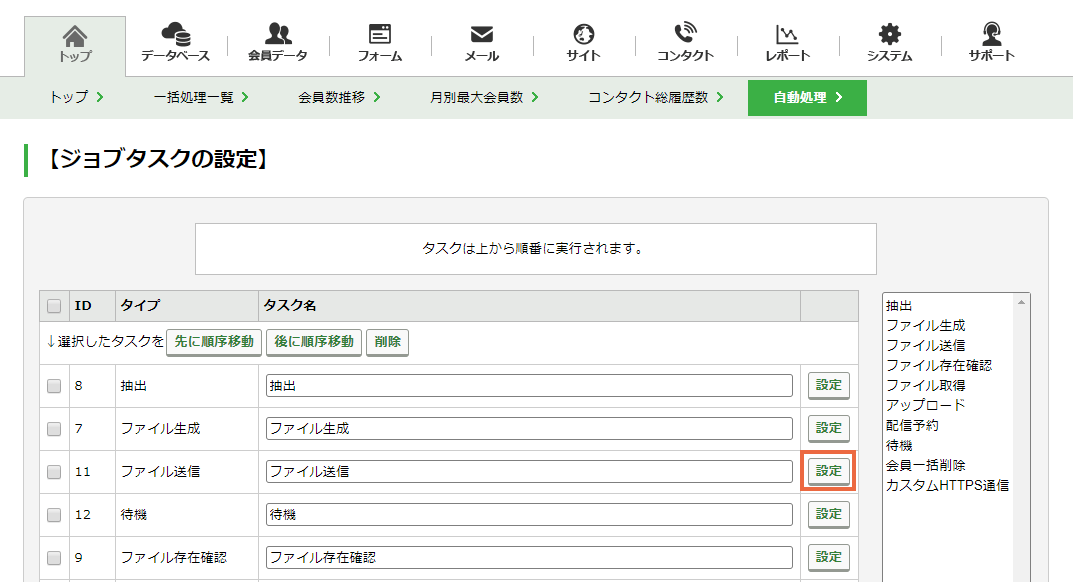Screen dimensions: 1073x582
Task: Open 会員数推移 submenu
Action: (x=339, y=97)
